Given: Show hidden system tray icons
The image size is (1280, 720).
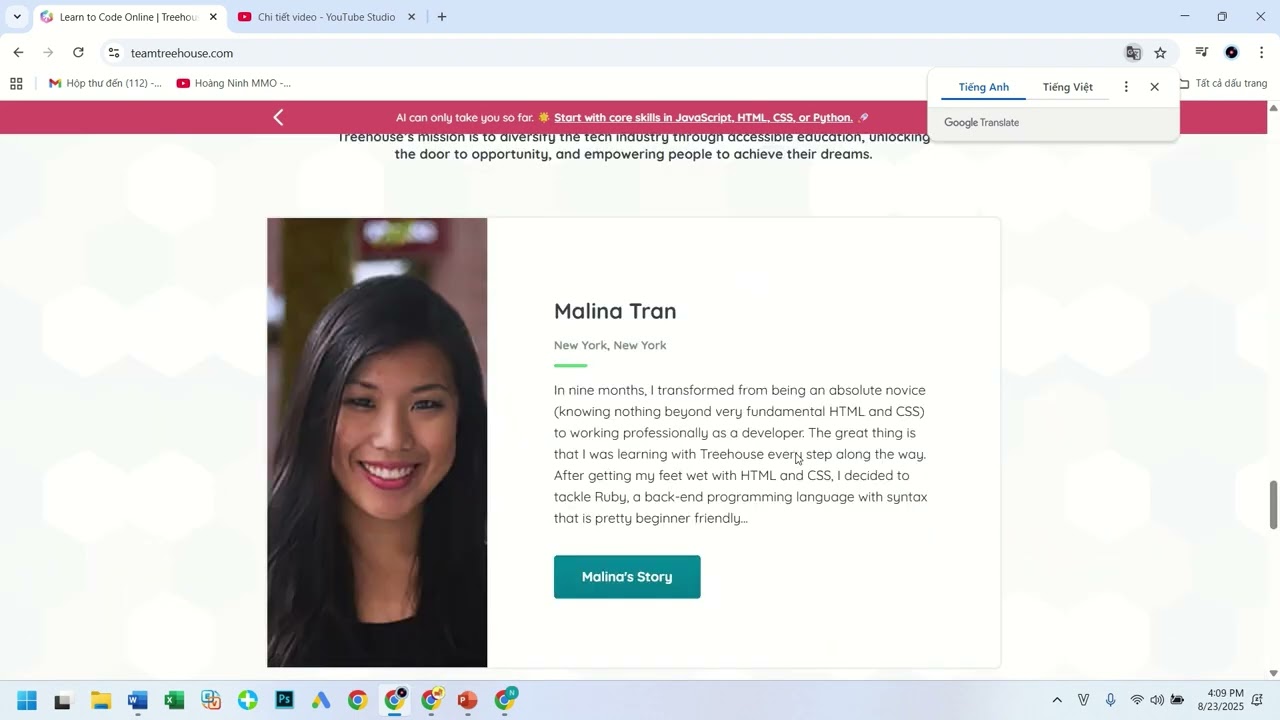Looking at the screenshot, I should (x=1057, y=700).
